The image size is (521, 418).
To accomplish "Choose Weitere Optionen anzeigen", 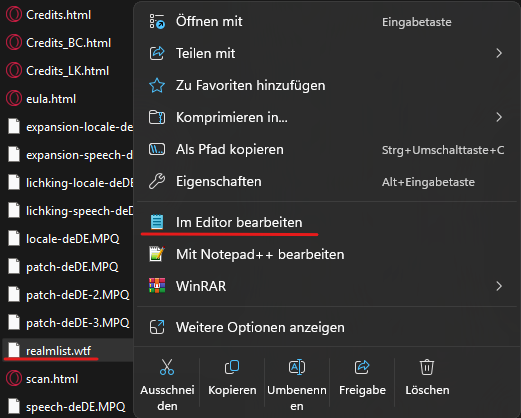I will pos(327,327).
